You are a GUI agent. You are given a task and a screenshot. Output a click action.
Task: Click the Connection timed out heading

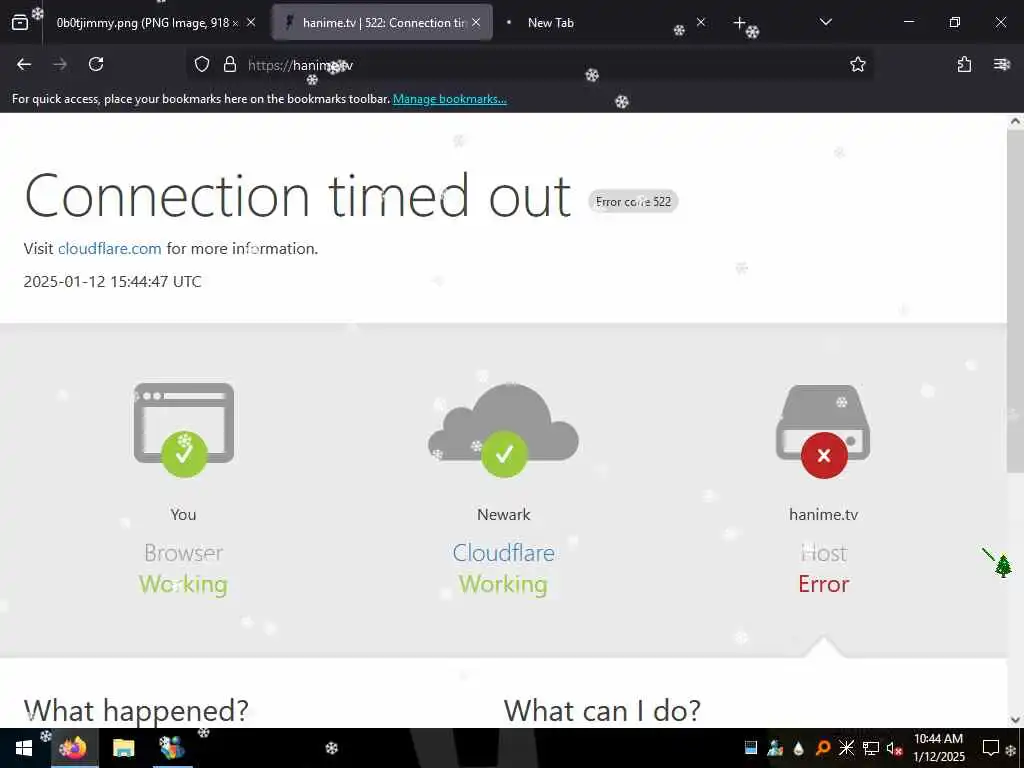pos(298,196)
